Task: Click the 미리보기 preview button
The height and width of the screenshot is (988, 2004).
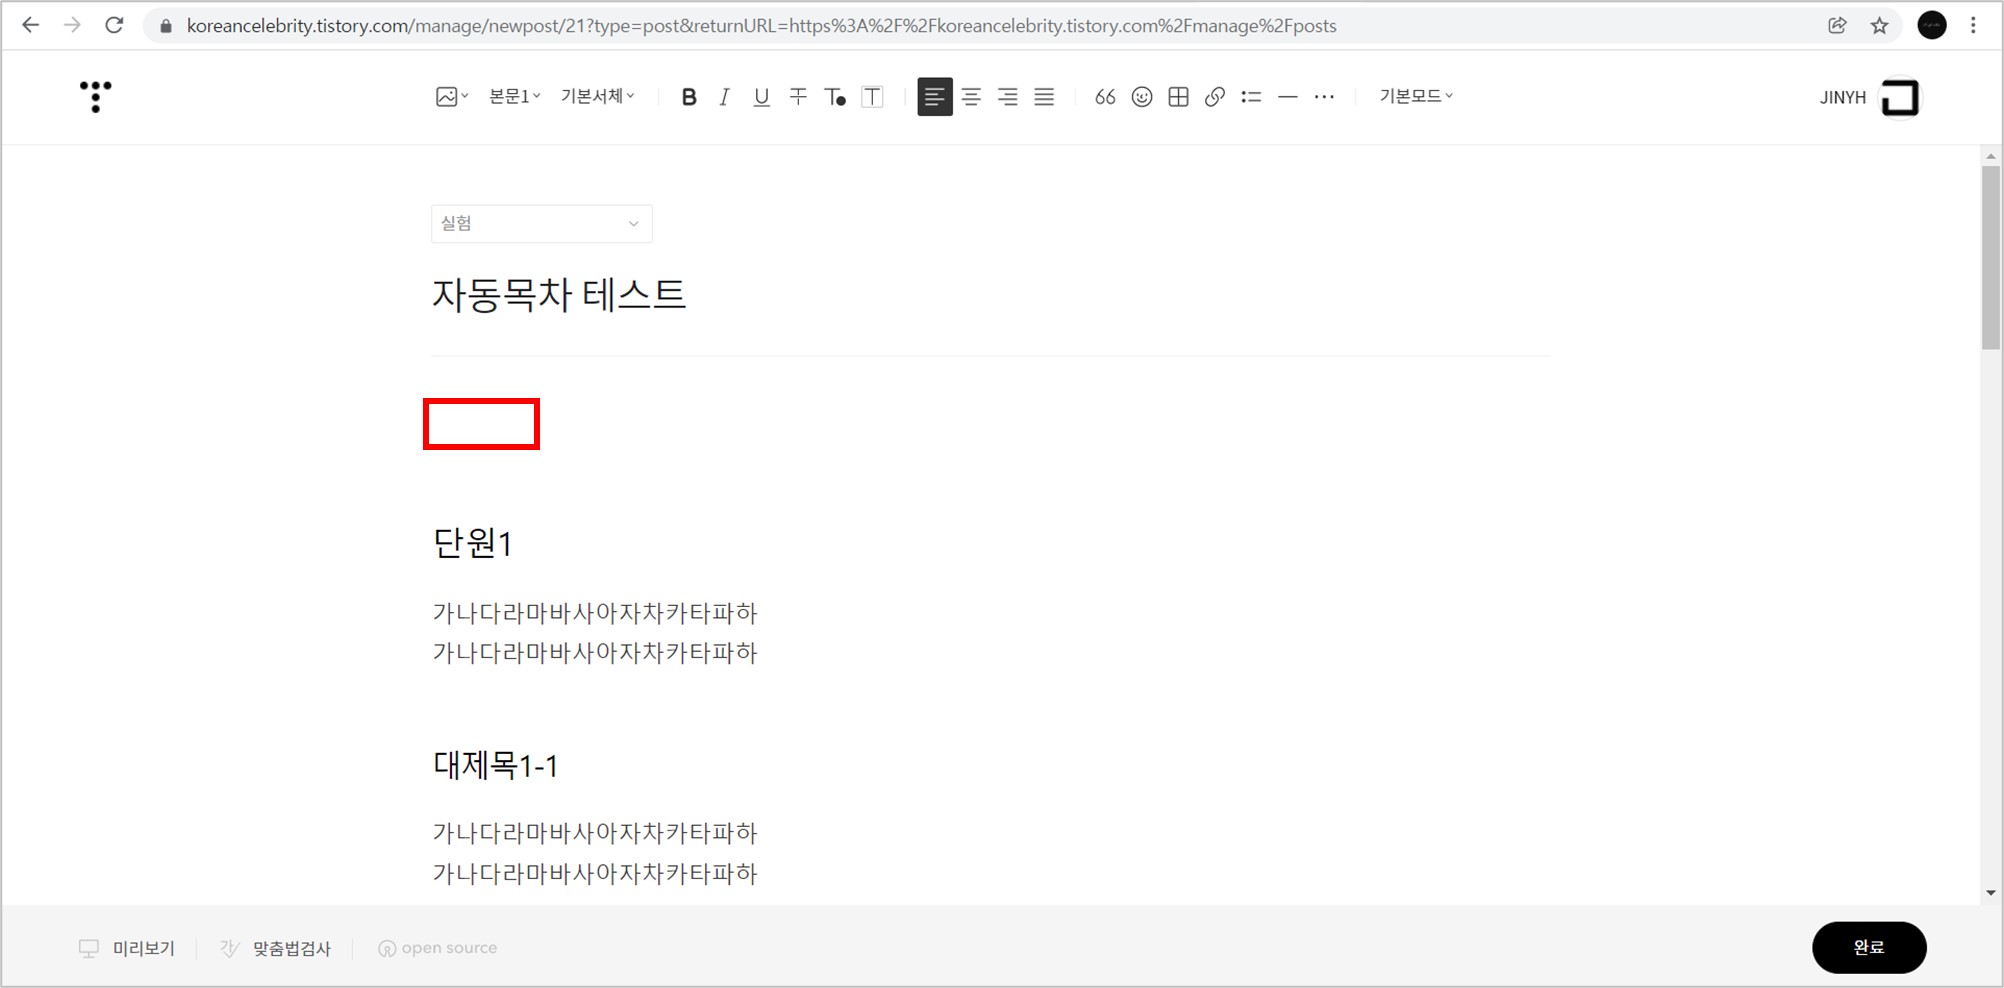Action: [x=127, y=948]
